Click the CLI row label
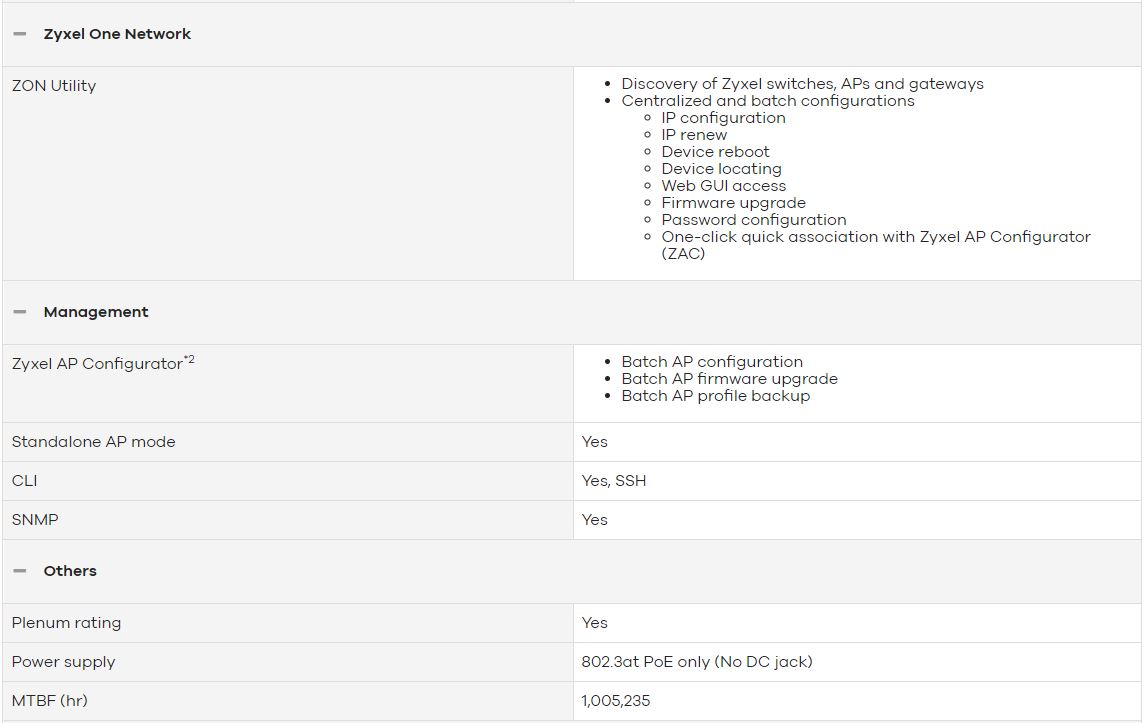This screenshot has height=723, width=1144. [x=24, y=481]
